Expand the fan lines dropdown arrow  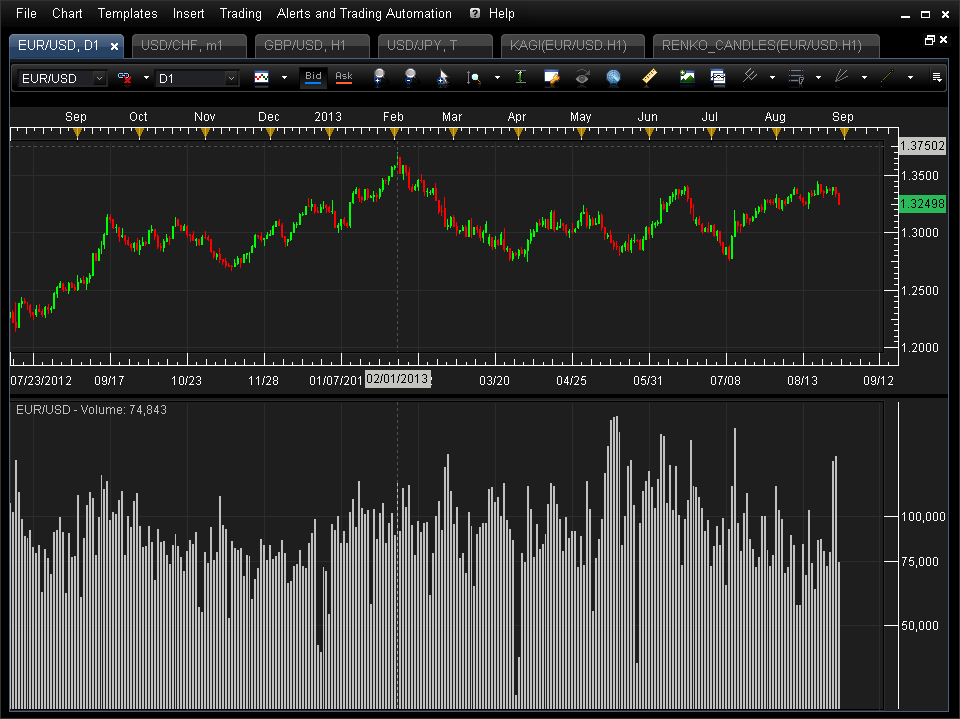[x=864, y=78]
